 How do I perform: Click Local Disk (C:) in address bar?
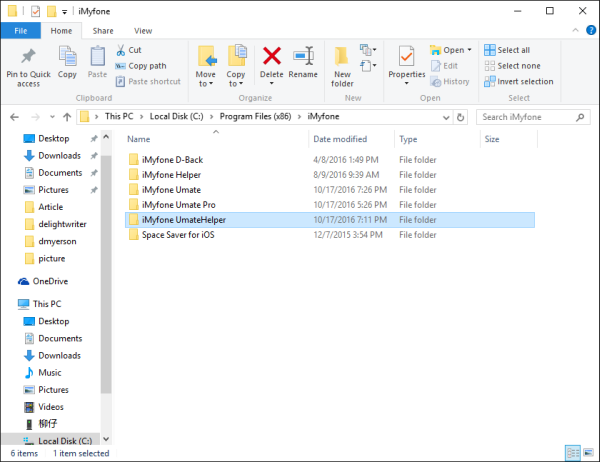176,116
